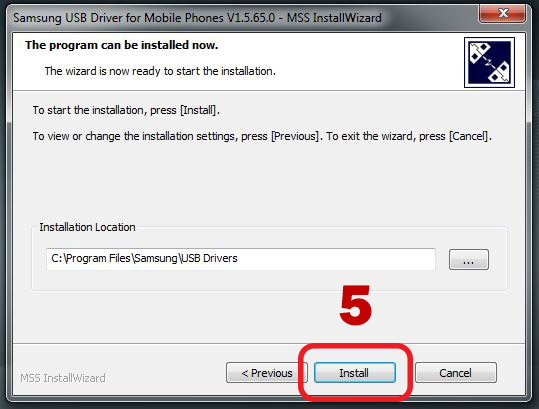539x409 pixels.
Task: Click the 'wizard is now ready' subtitle text
Action: 160,71
